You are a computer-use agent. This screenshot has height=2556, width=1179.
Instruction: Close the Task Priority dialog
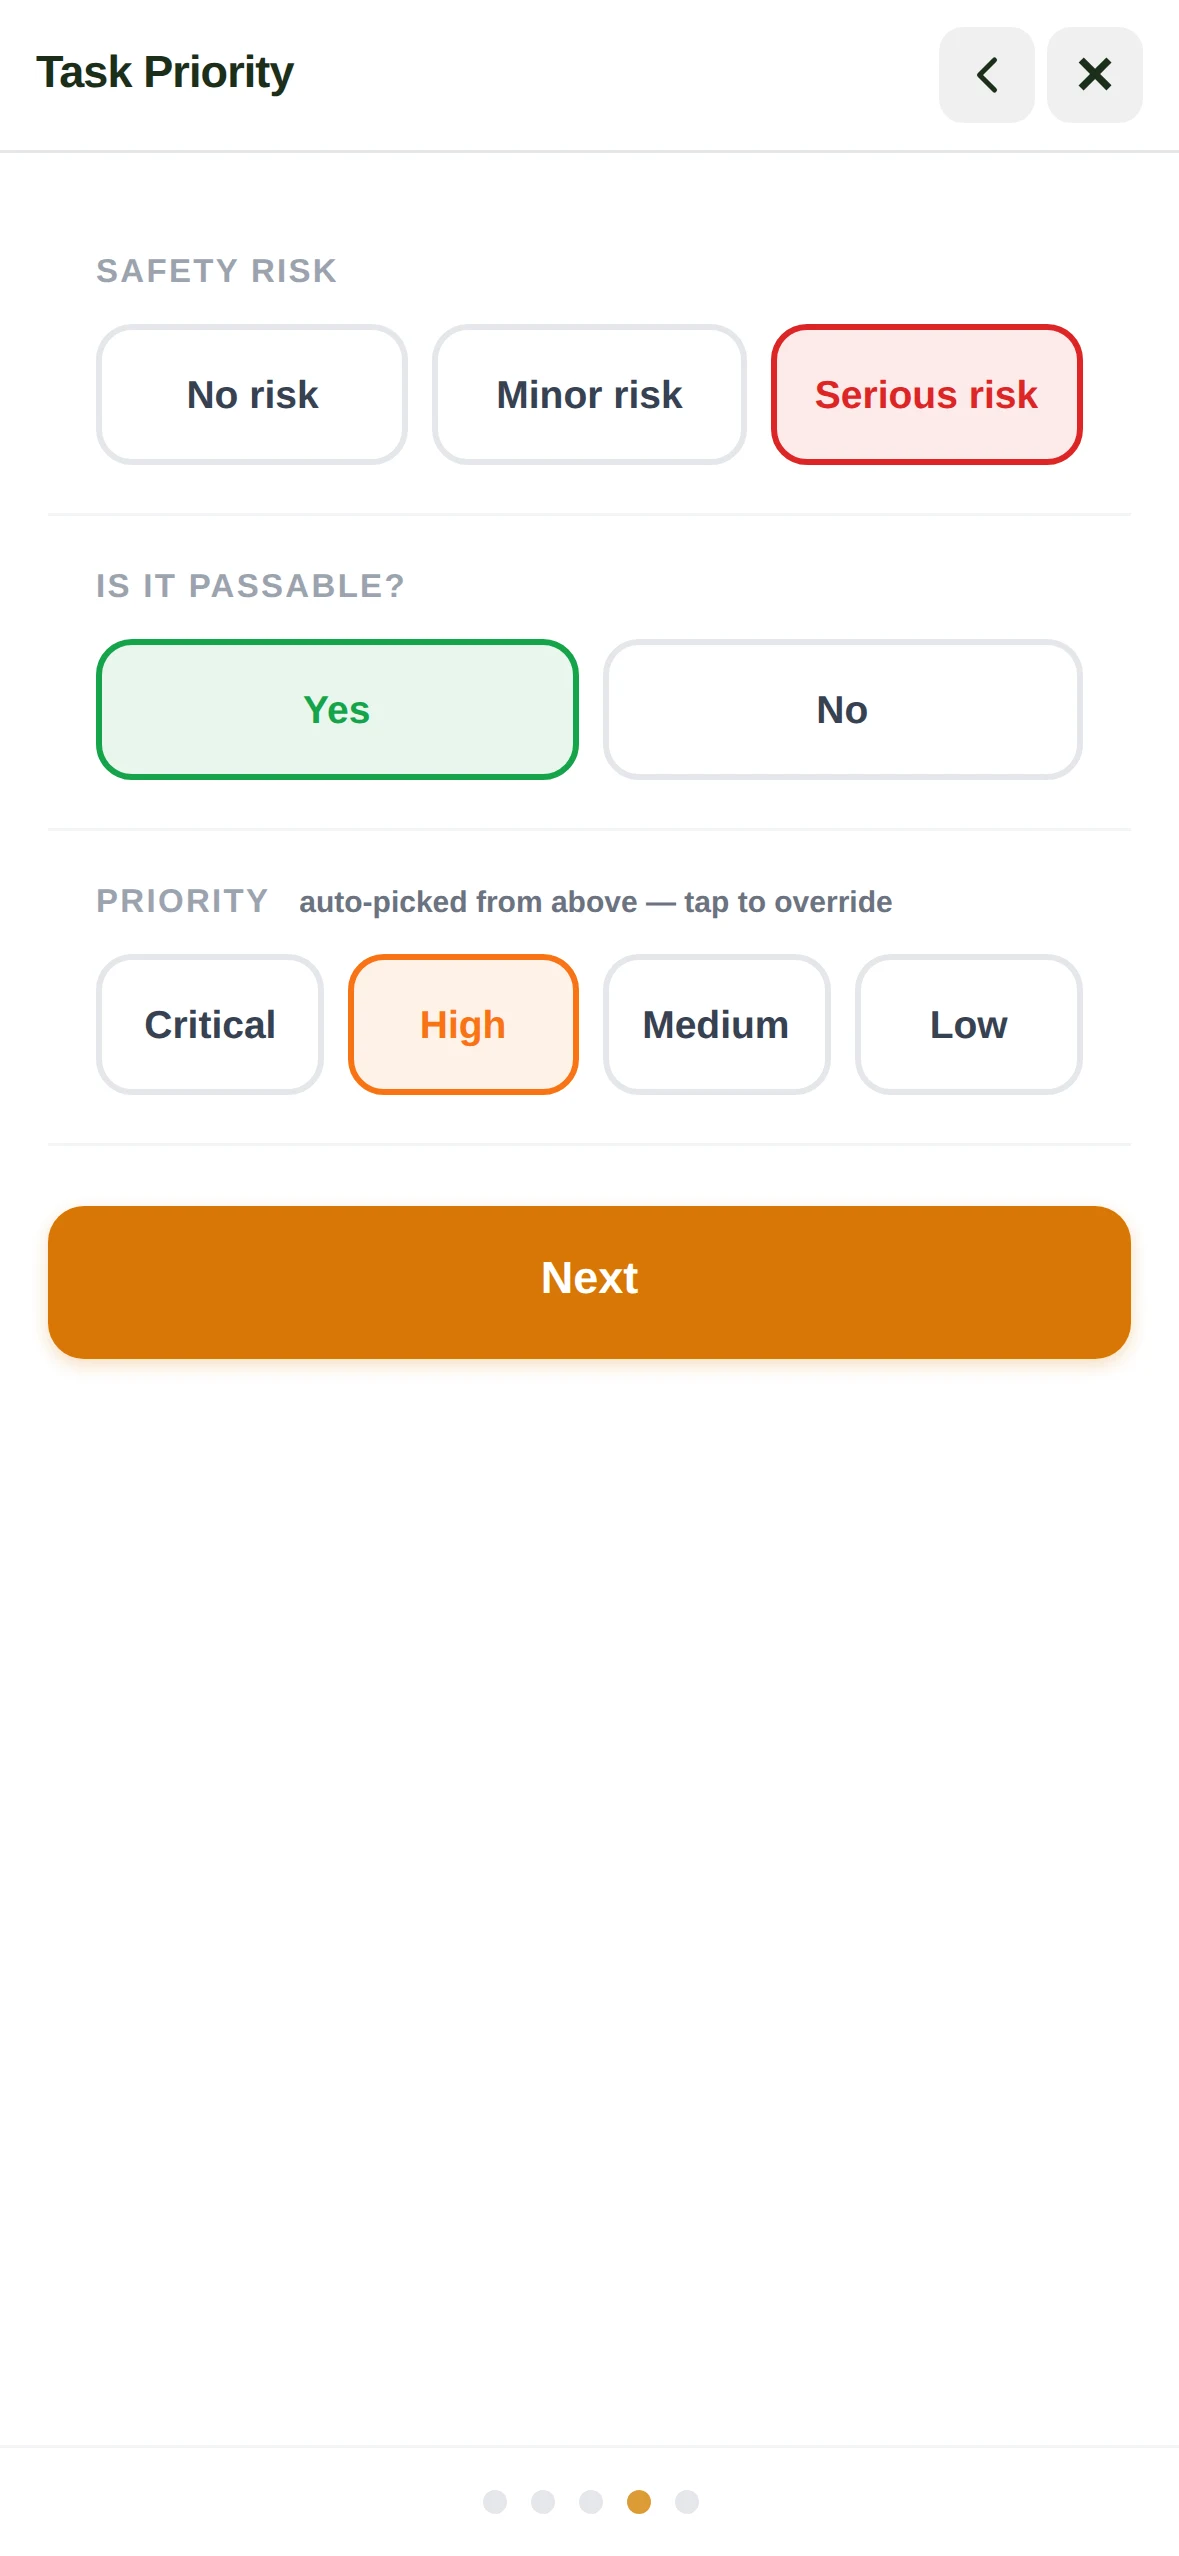(1094, 75)
